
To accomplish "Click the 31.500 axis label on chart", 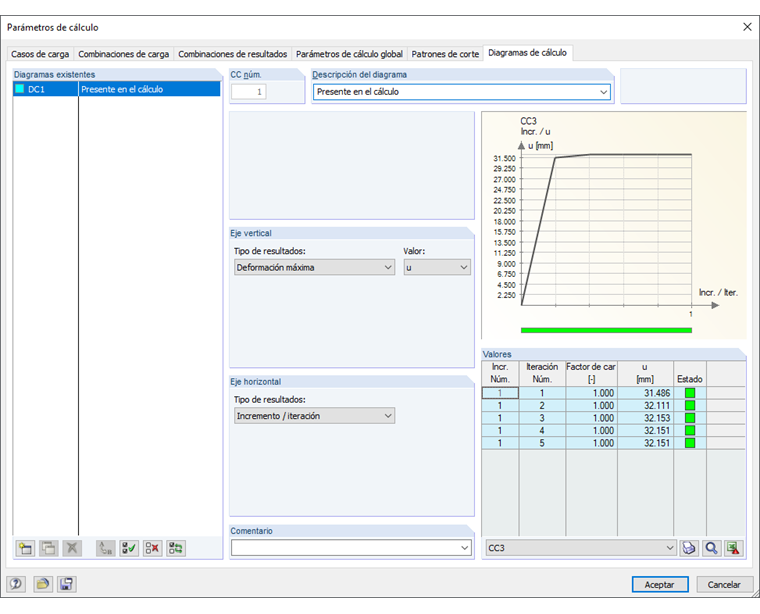I will (505, 158).
